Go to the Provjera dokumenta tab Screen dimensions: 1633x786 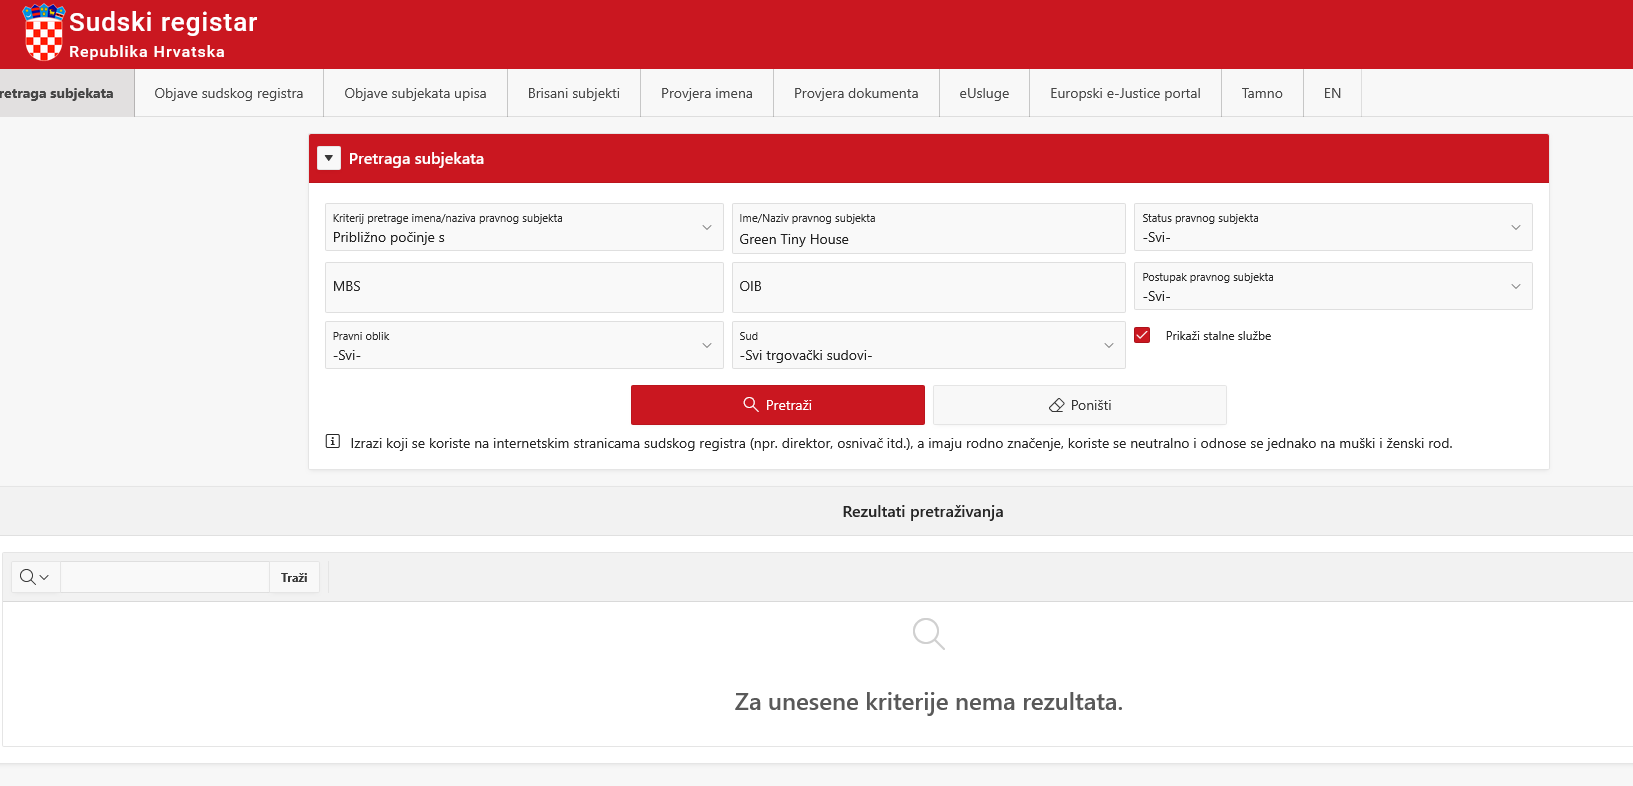(856, 93)
